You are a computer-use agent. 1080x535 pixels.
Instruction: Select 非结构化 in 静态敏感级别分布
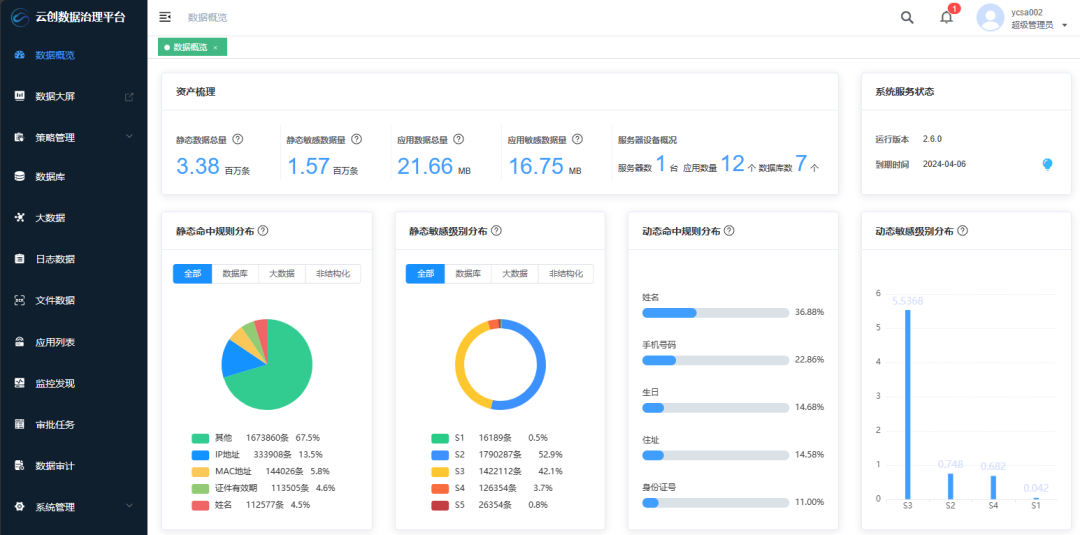565,273
